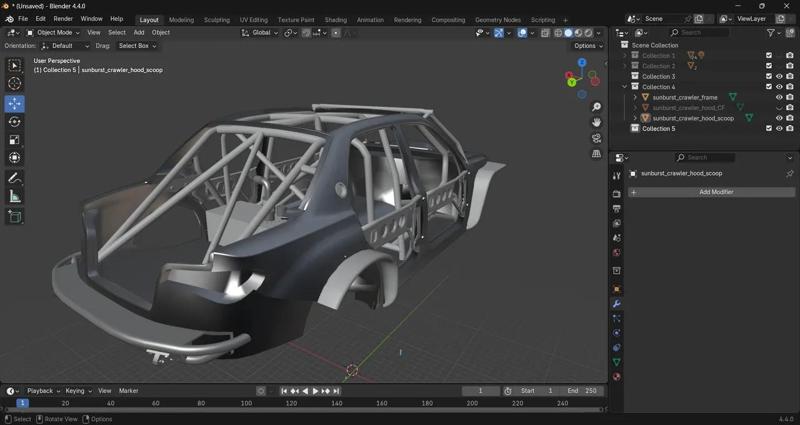The image size is (800, 425).
Task: Click the Add Modifier button
Action: (x=716, y=192)
